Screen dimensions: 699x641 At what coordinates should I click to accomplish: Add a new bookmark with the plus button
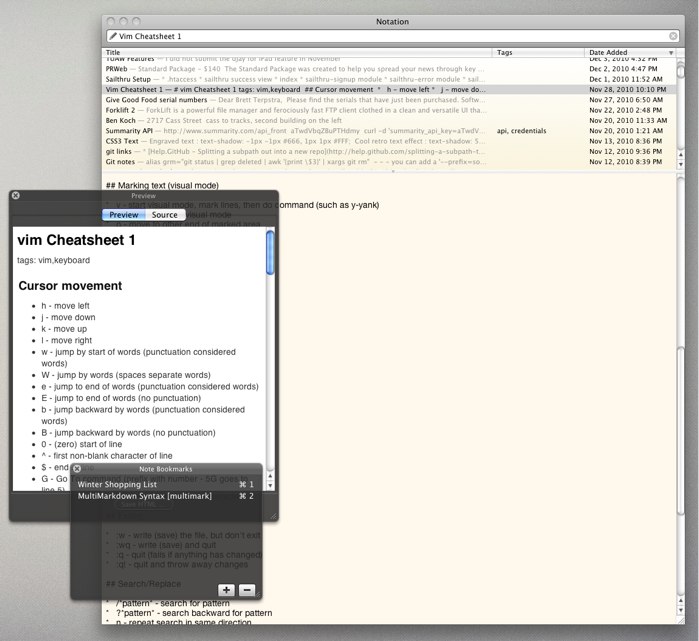(226, 590)
